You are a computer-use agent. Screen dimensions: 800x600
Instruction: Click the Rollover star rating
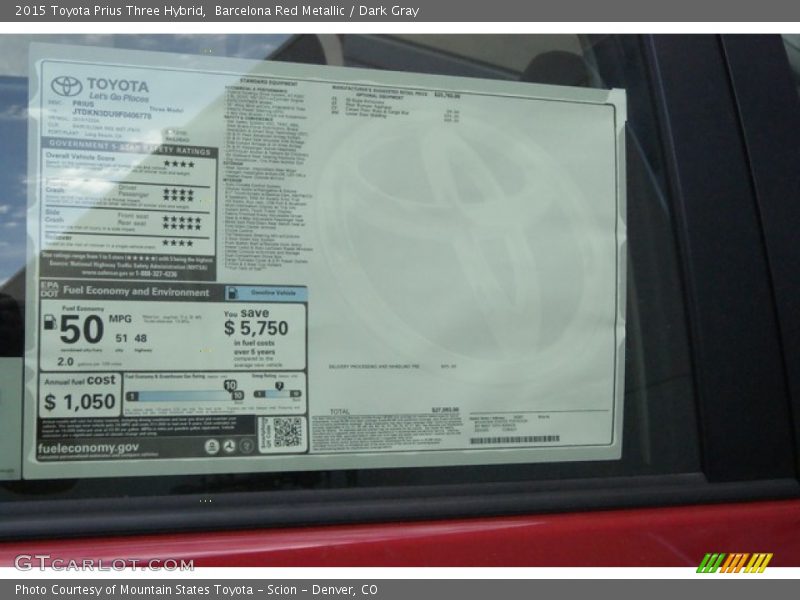click(179, 242)
